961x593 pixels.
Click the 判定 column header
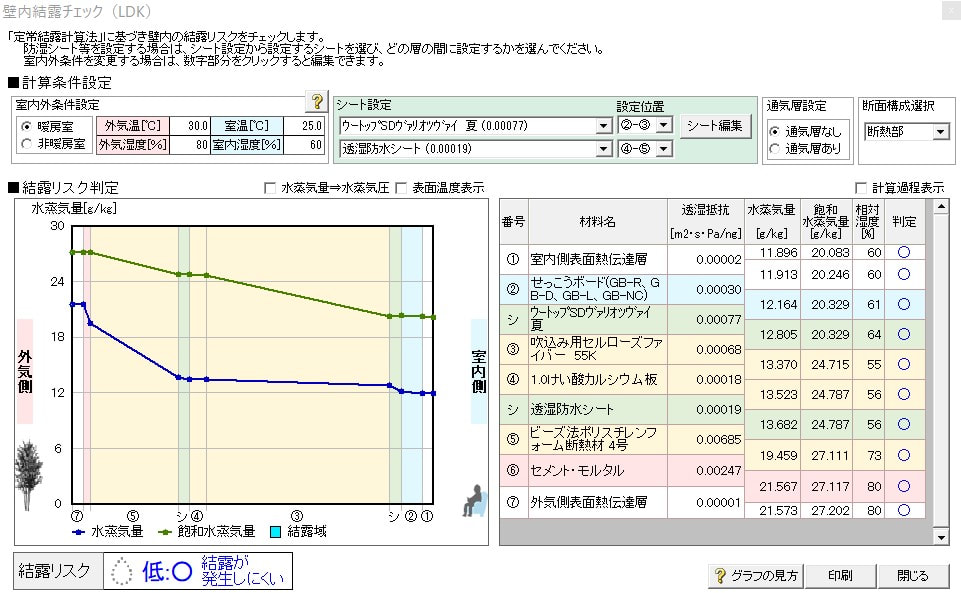click(x=905, y=222)
